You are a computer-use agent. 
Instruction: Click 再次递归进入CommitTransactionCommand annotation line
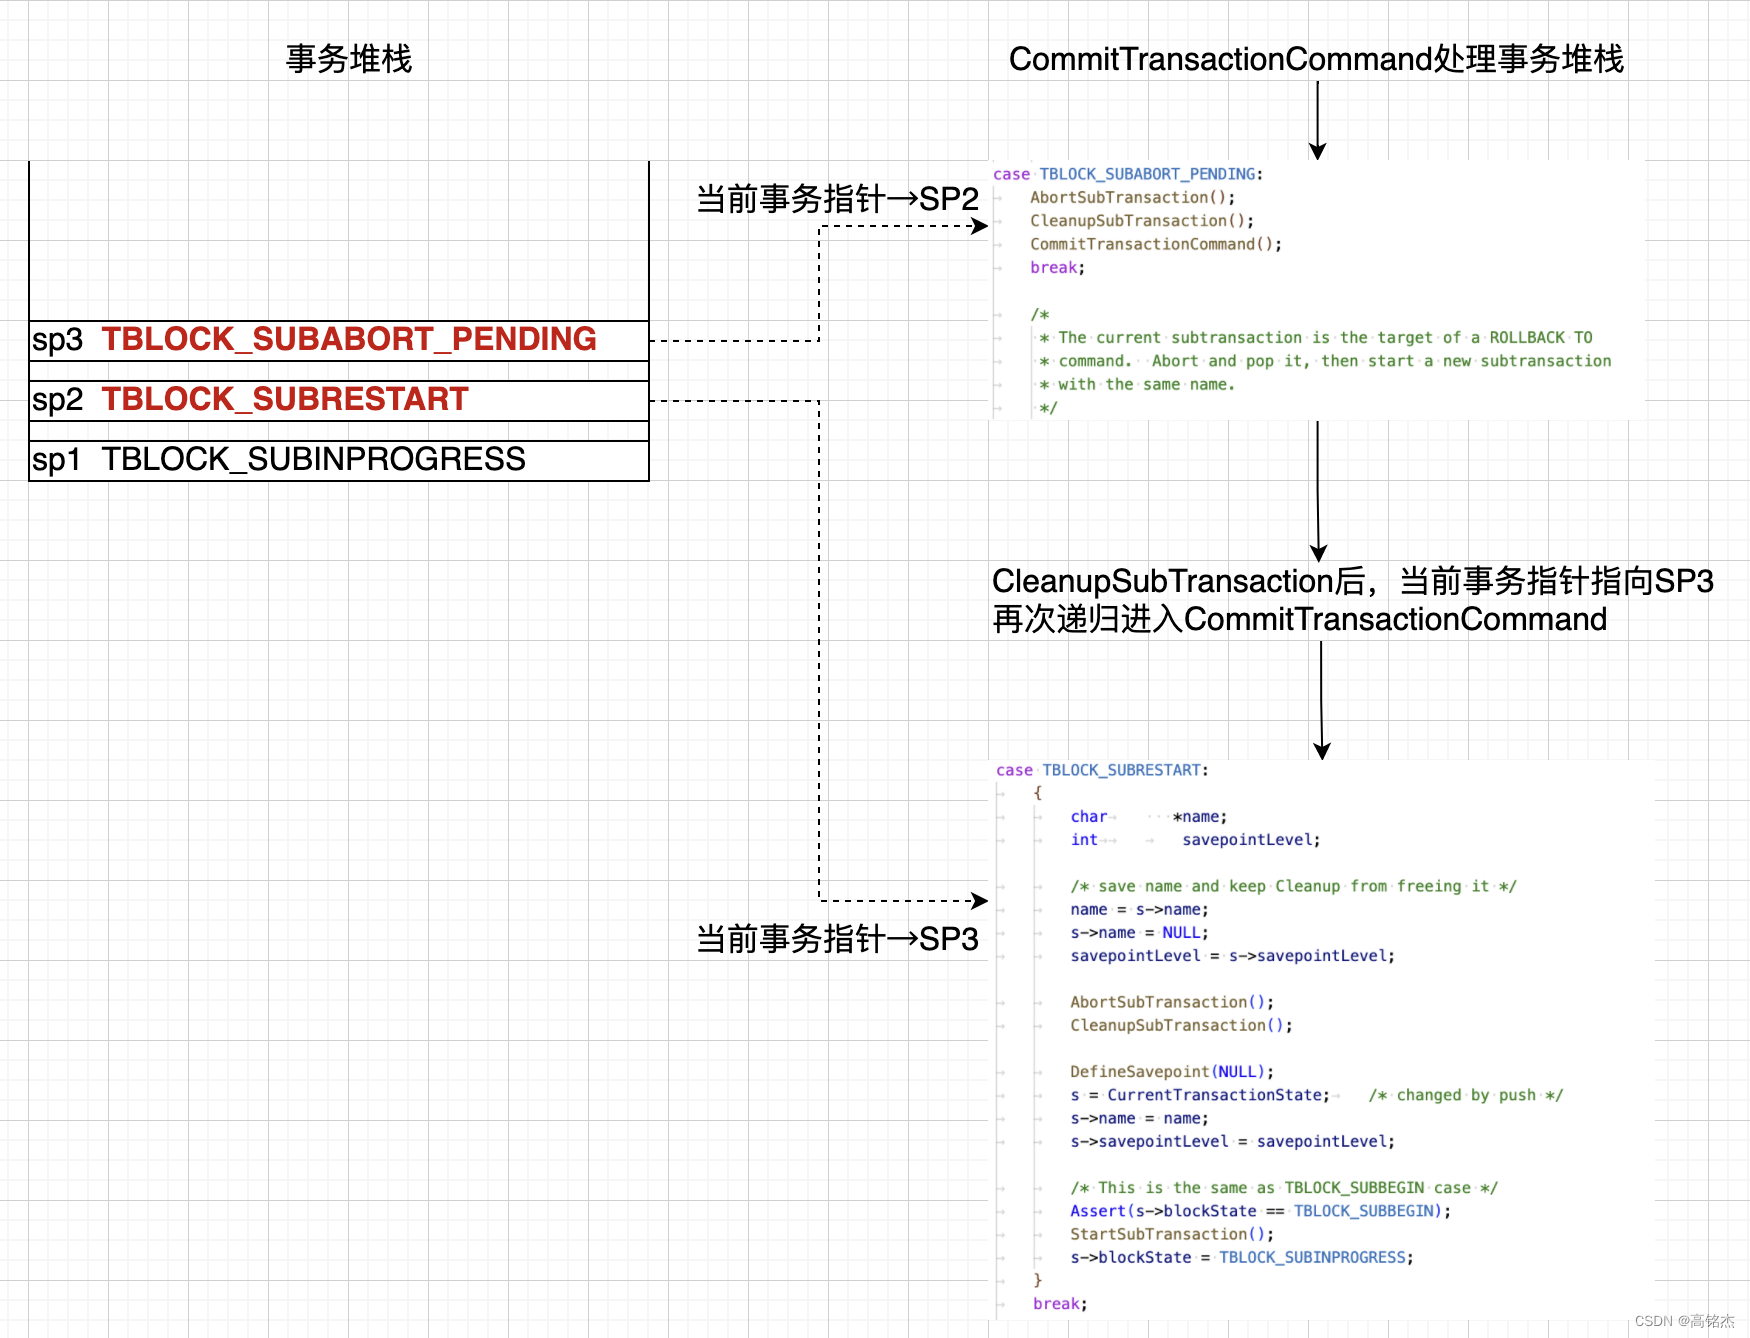(x=1300, y=619)
